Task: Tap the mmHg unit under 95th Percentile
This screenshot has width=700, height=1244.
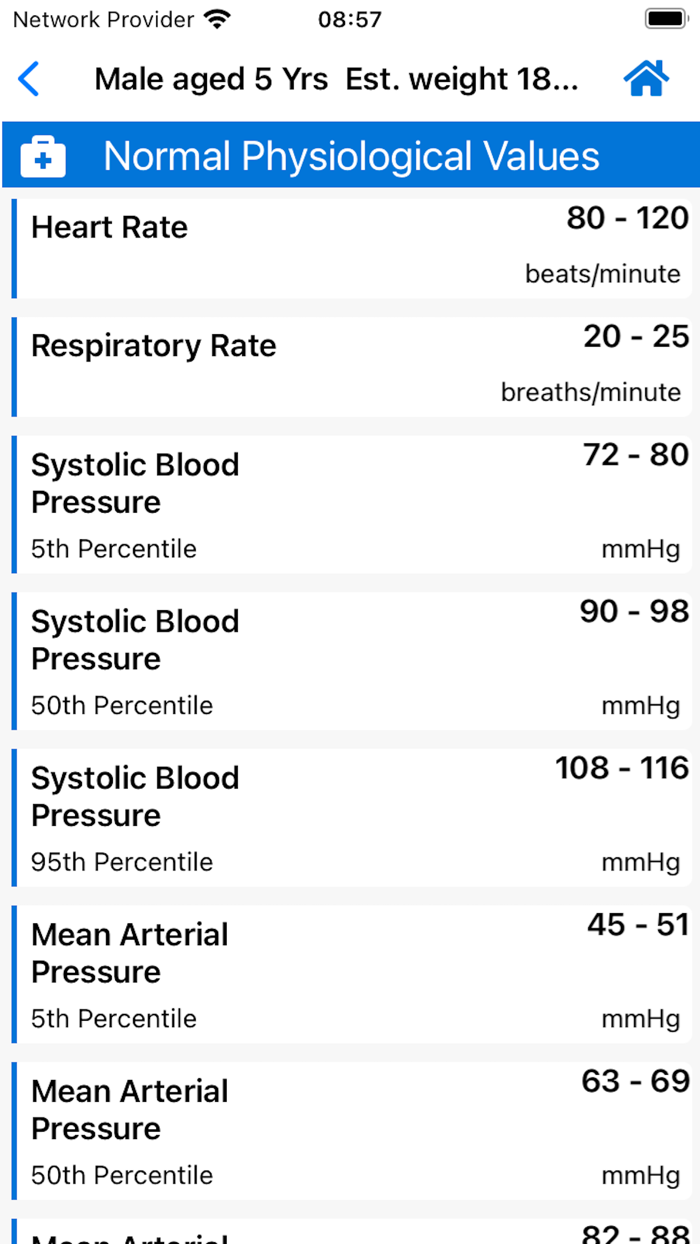Action: coord(641,862)
